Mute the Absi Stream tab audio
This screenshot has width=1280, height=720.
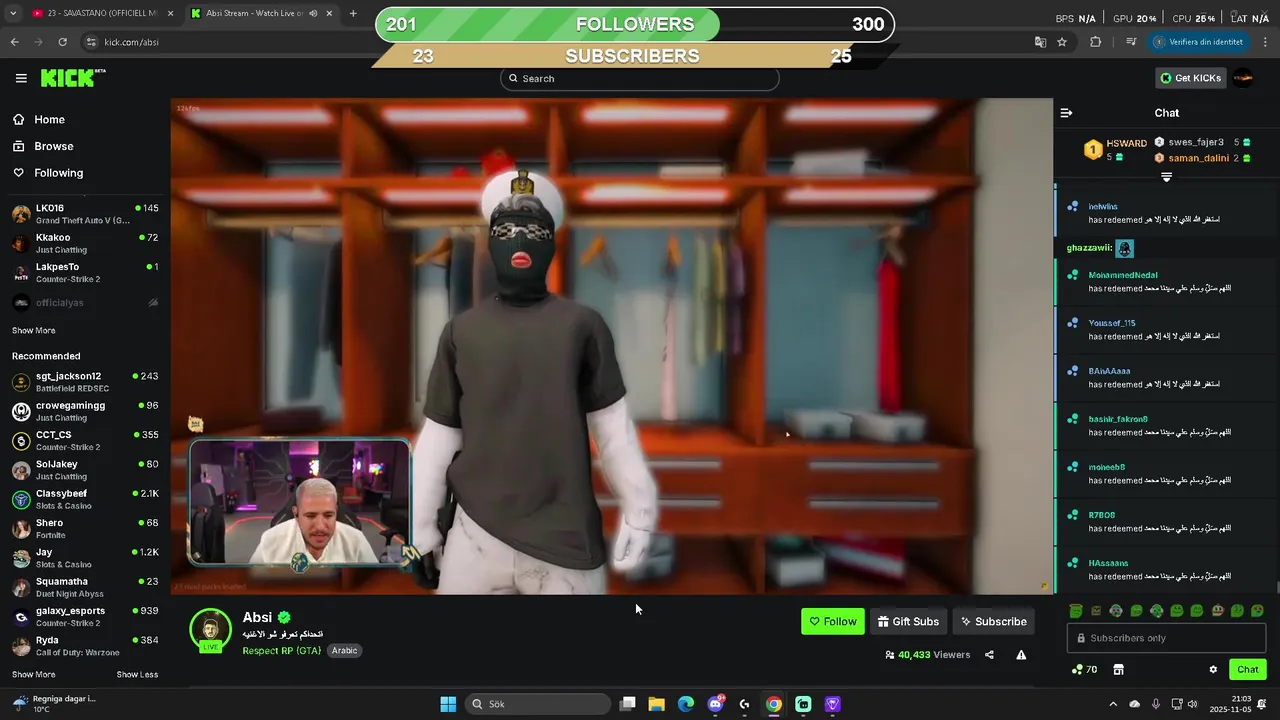point(313,13)
